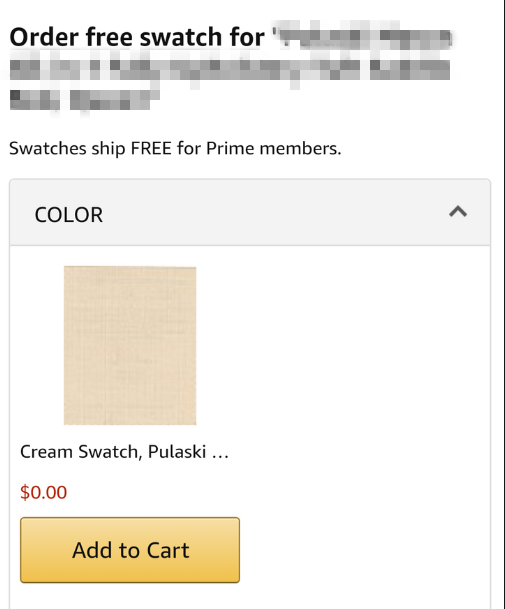
Task: Click the COLOR section header label
Action: coord(69,215)
